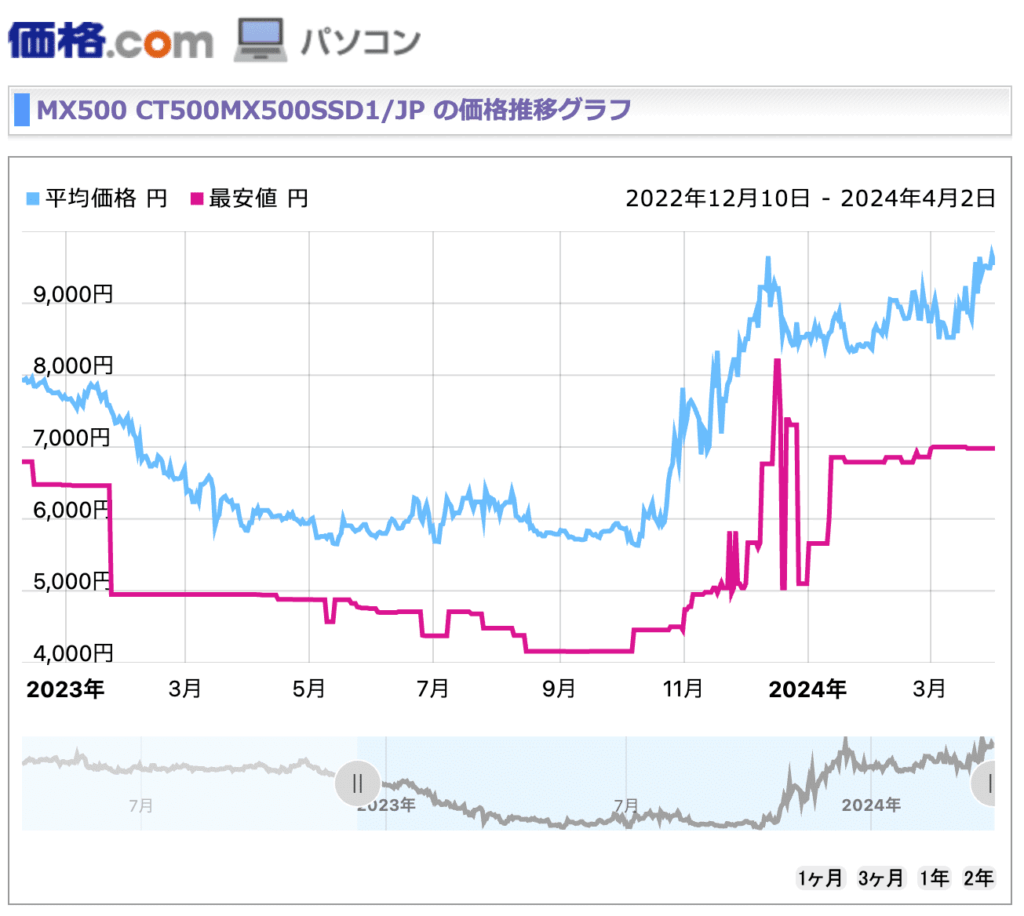The width and height of the screenshot is (1024, 916).
Task: Click the 価格.com logo
Action: (111, 40)
